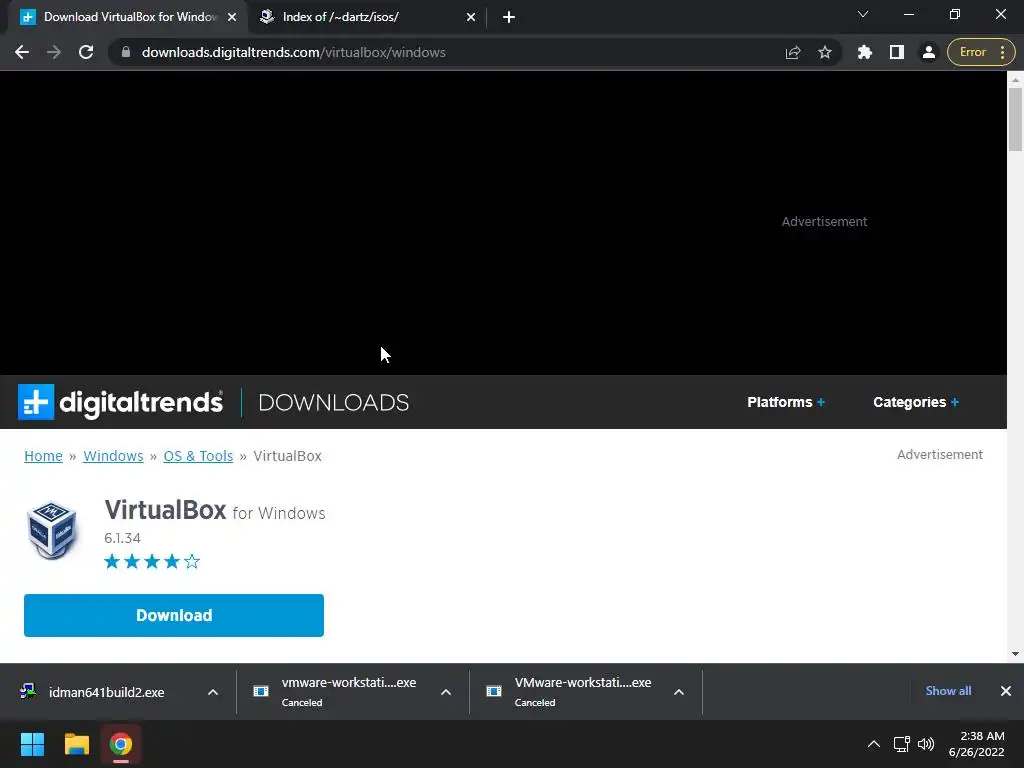The image size is (1024, 768).
Task: View site information via lock icon
Action: tap(126, 52)
